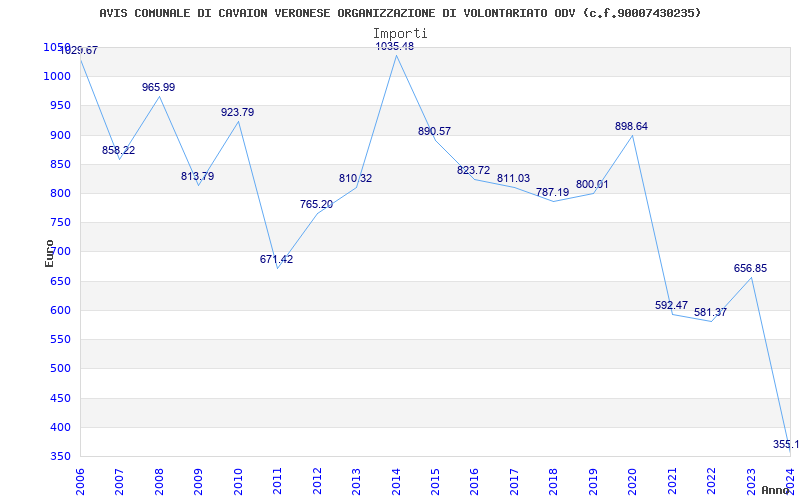Click the peak value 1035.48
This screenshot has width=800, height=500.
(x=395, y=46)
